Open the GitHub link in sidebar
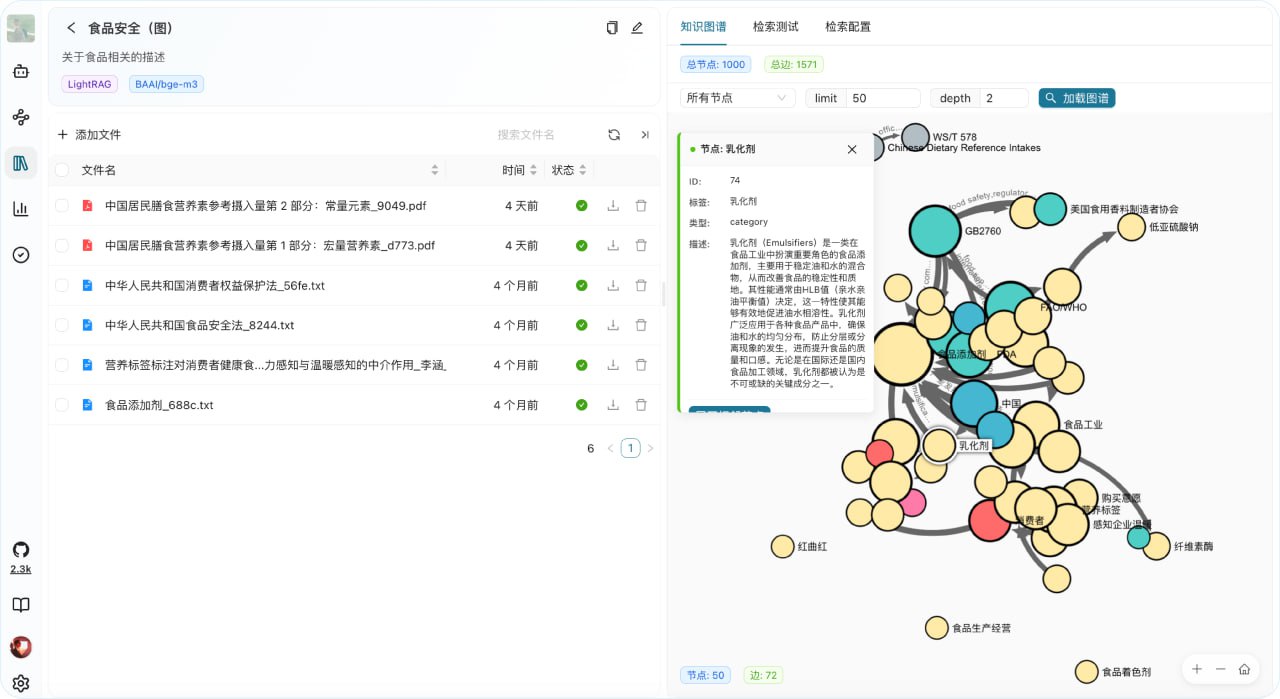1280x699 pixels. point(21,550)
